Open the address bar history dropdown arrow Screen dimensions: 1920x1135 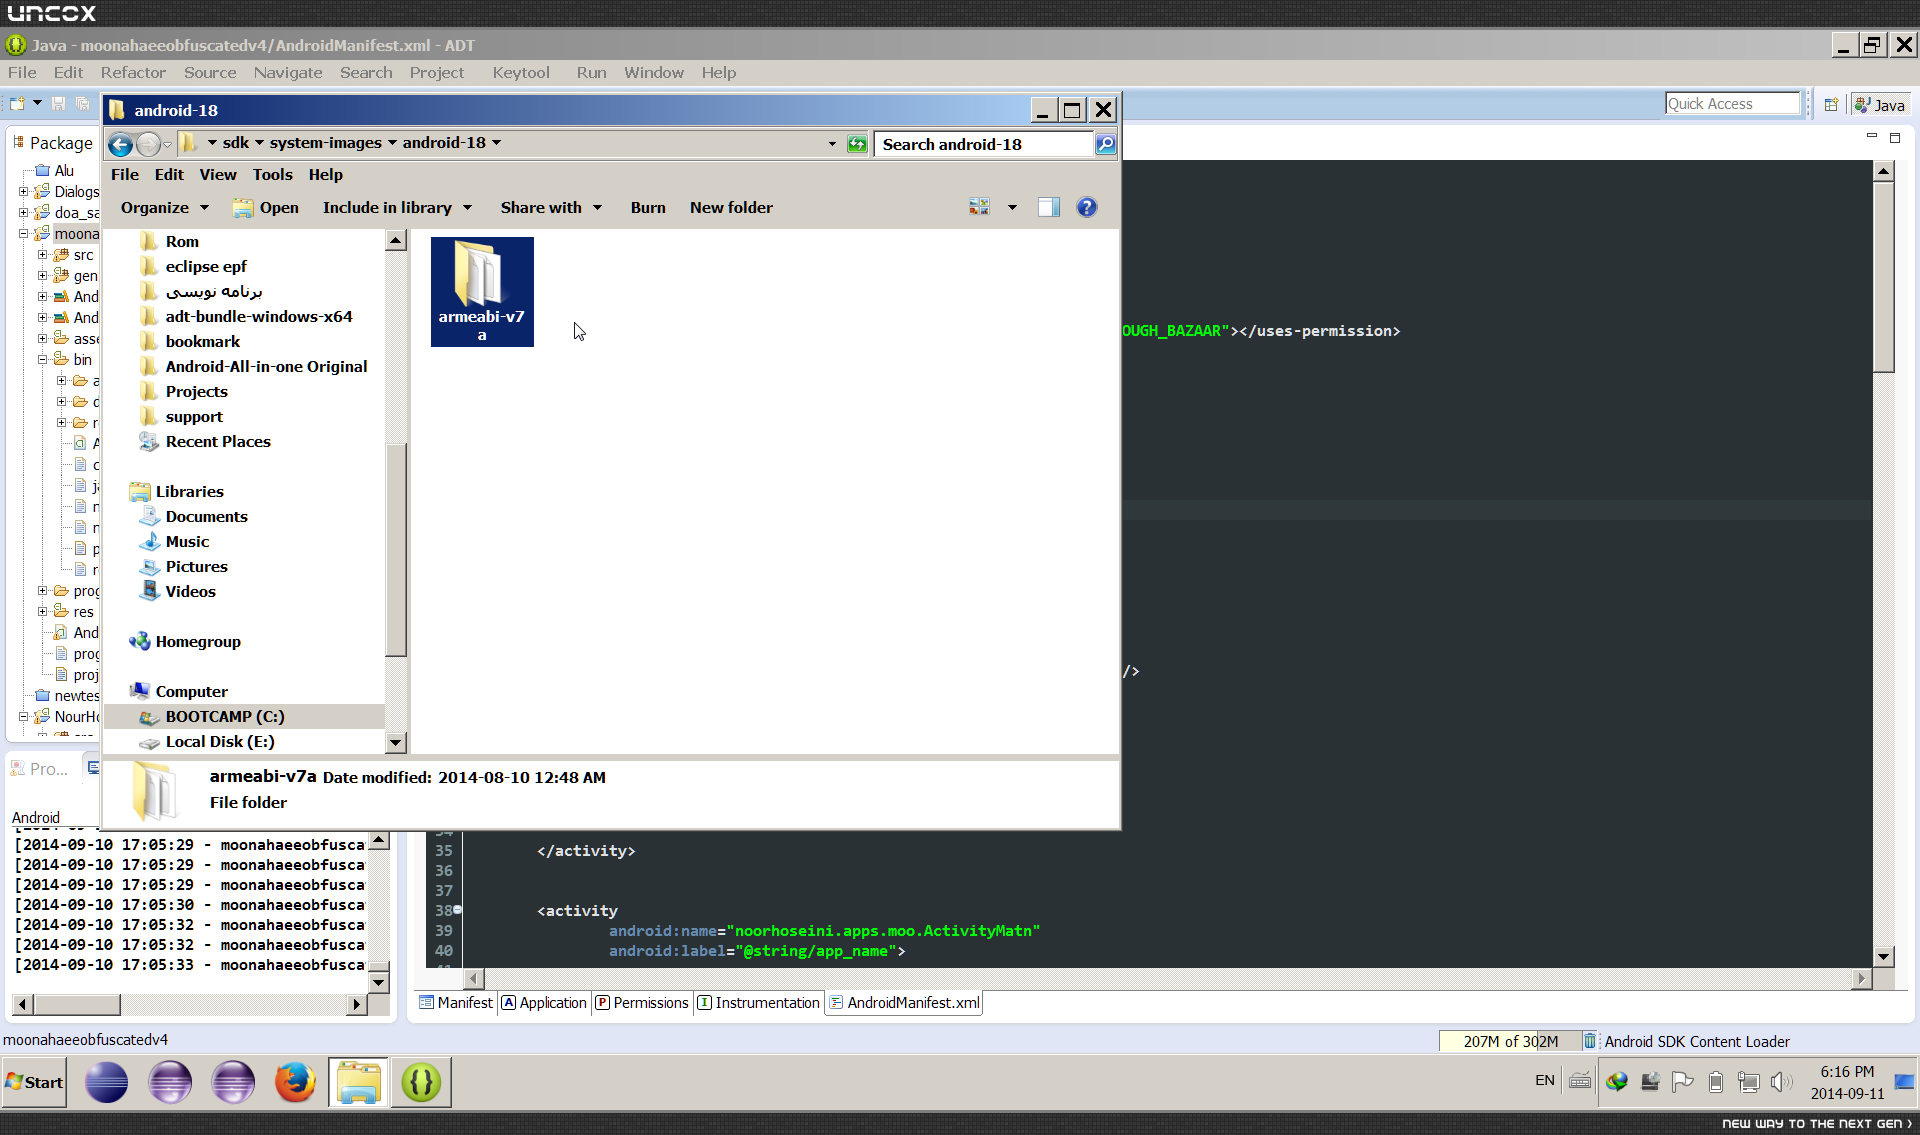pyautogui.click(x=832, y=144)
